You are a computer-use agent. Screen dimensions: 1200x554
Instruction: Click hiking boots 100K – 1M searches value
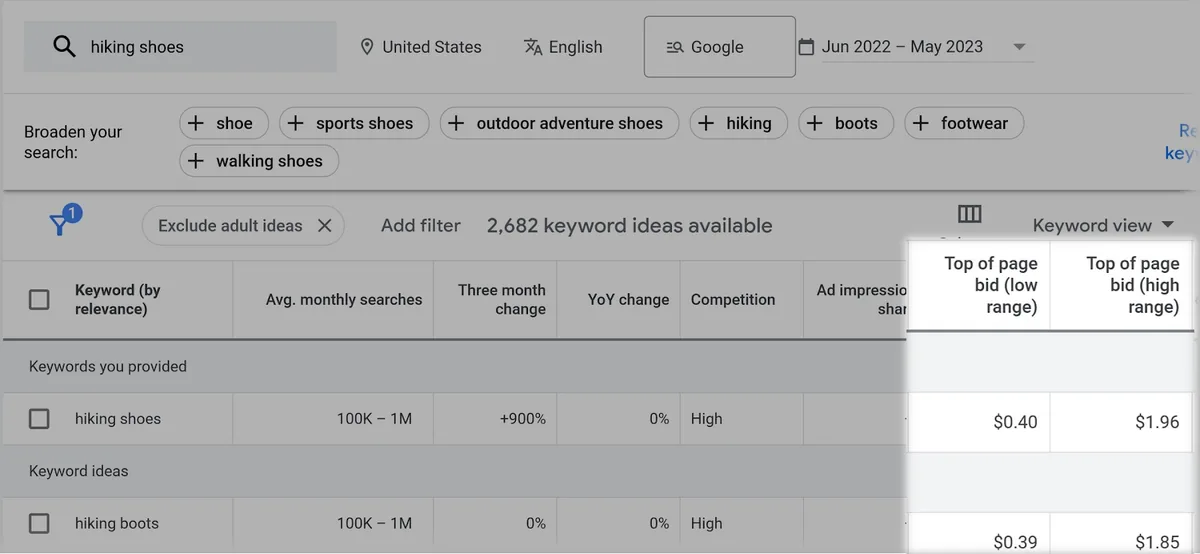374,523
